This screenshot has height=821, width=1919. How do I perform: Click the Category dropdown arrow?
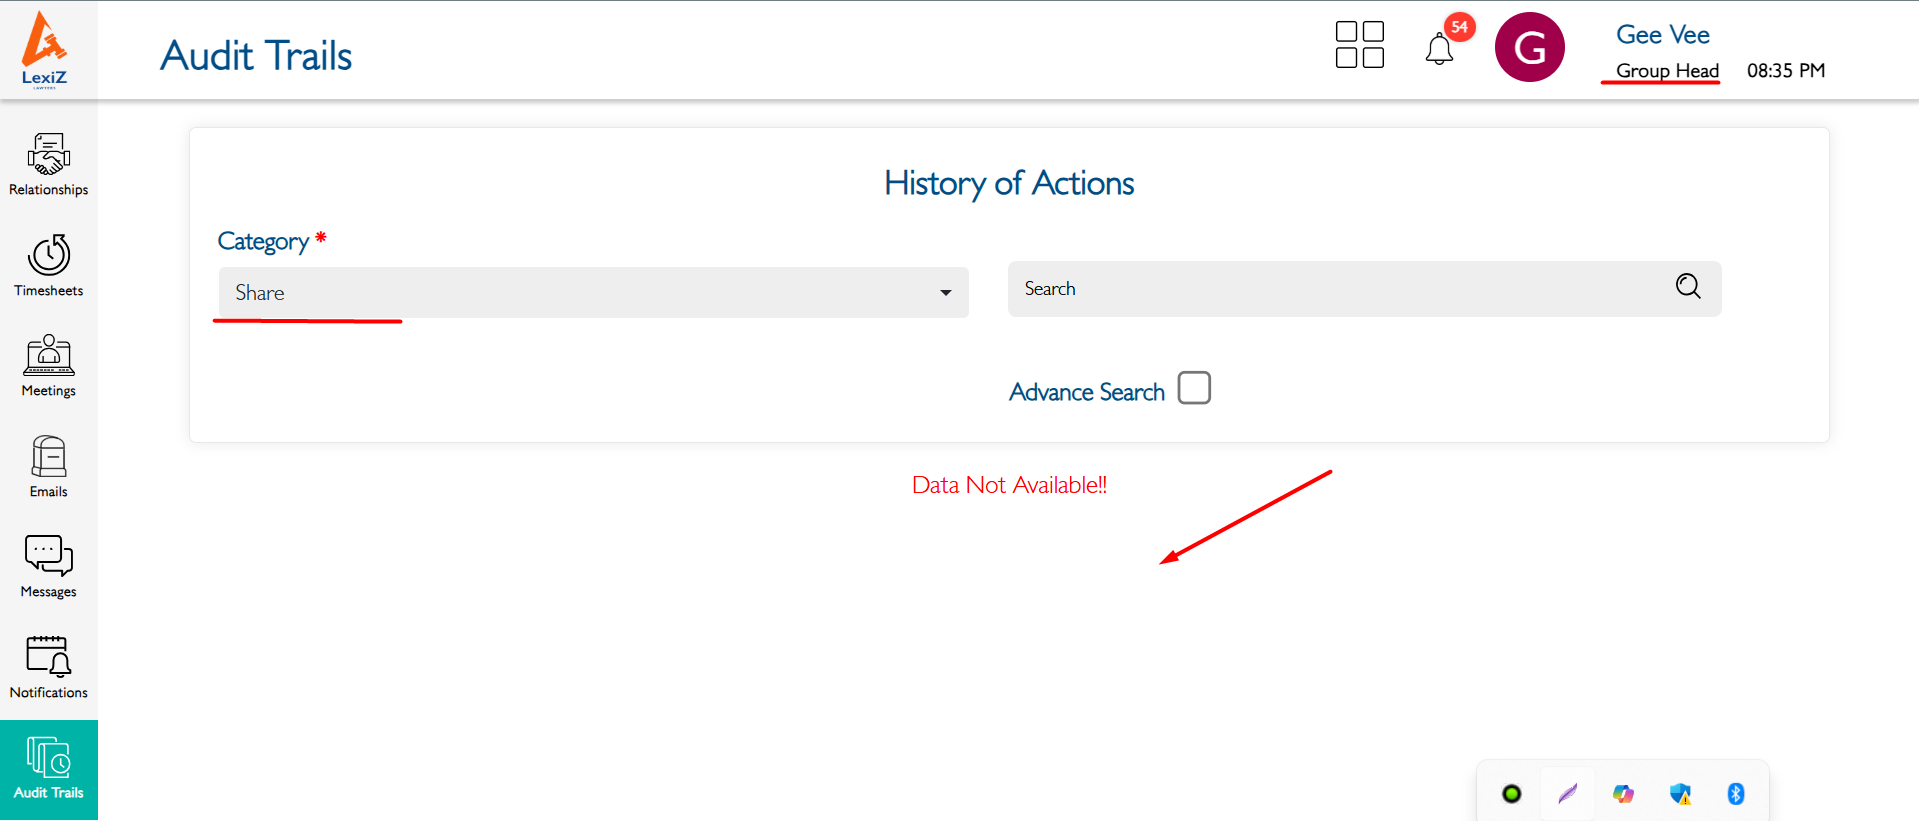pyautogui.click(x=945, y=293)
